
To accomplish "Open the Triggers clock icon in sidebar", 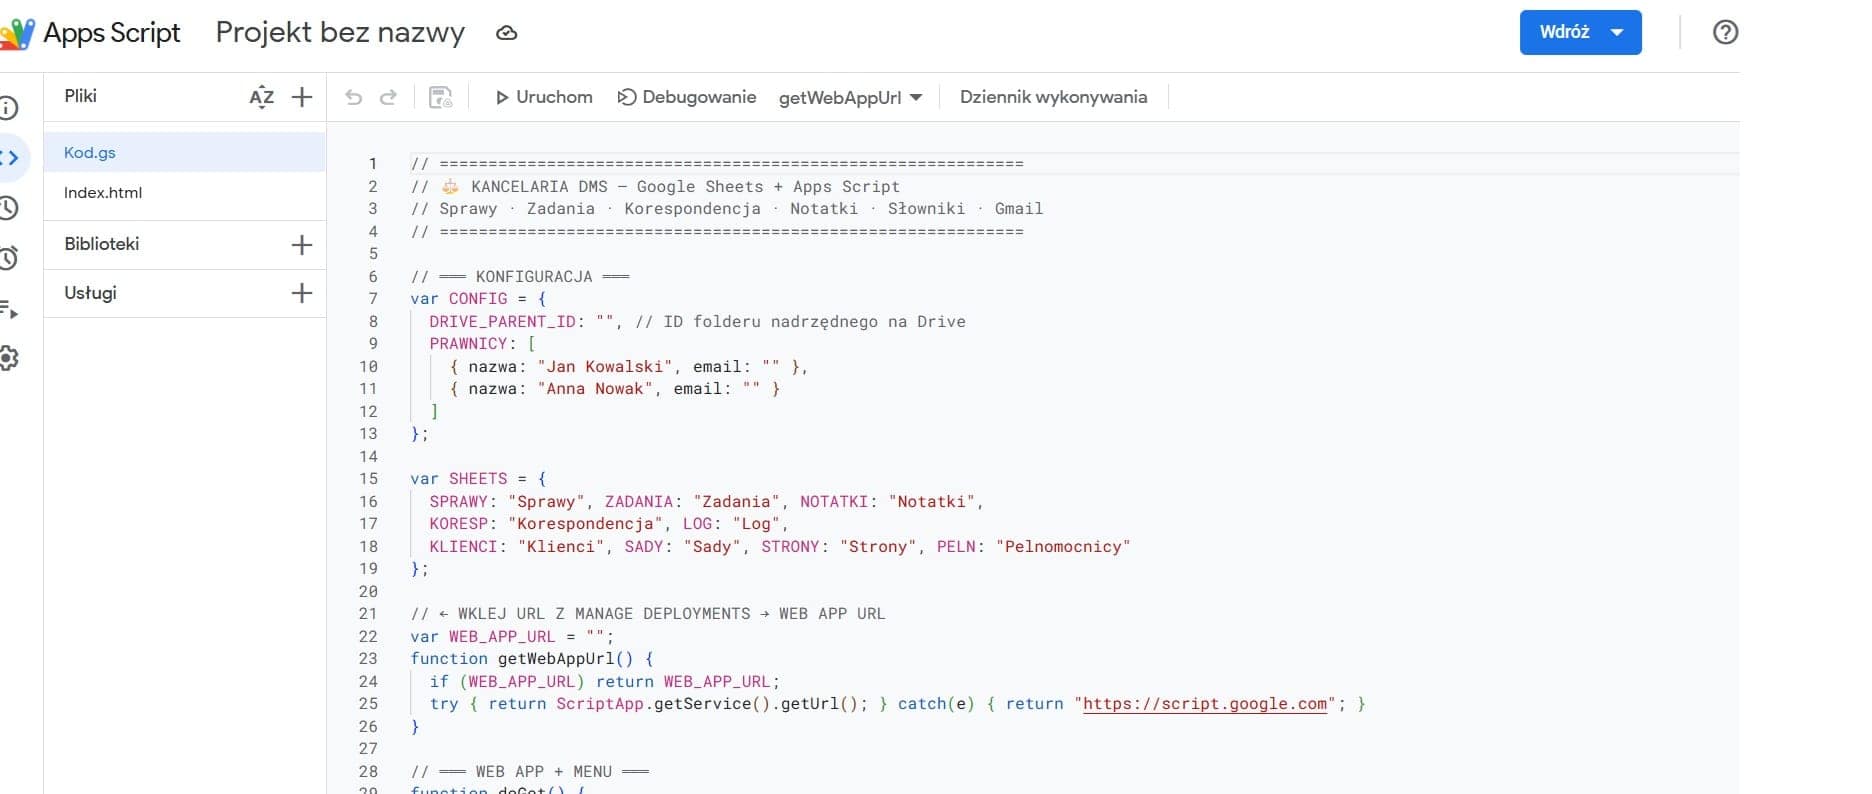I will point(8,258).
